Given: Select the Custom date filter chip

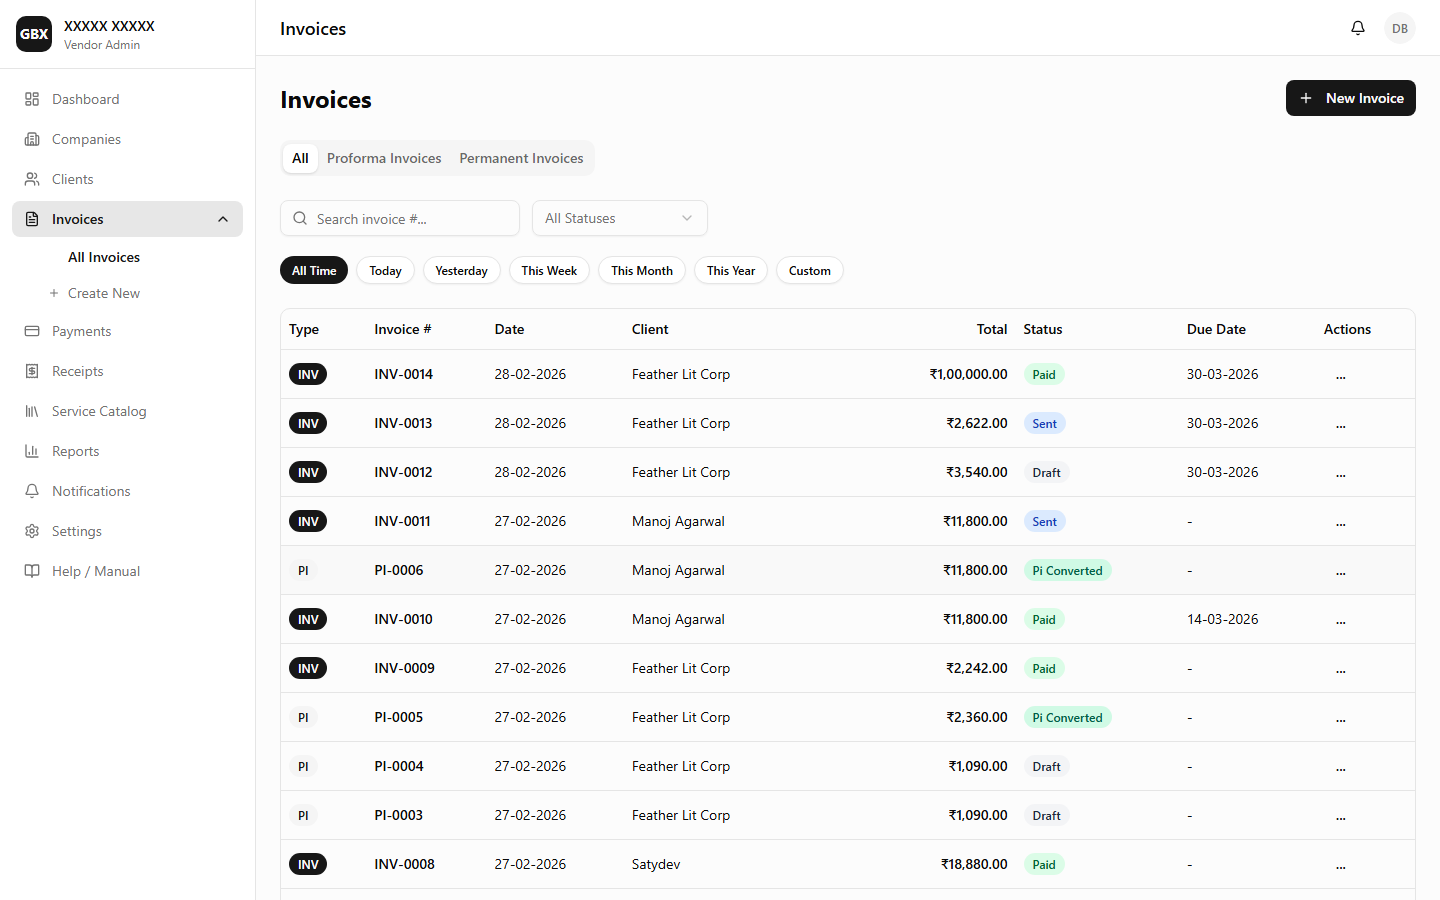Looking at the screenshot, I should (810, 270).
